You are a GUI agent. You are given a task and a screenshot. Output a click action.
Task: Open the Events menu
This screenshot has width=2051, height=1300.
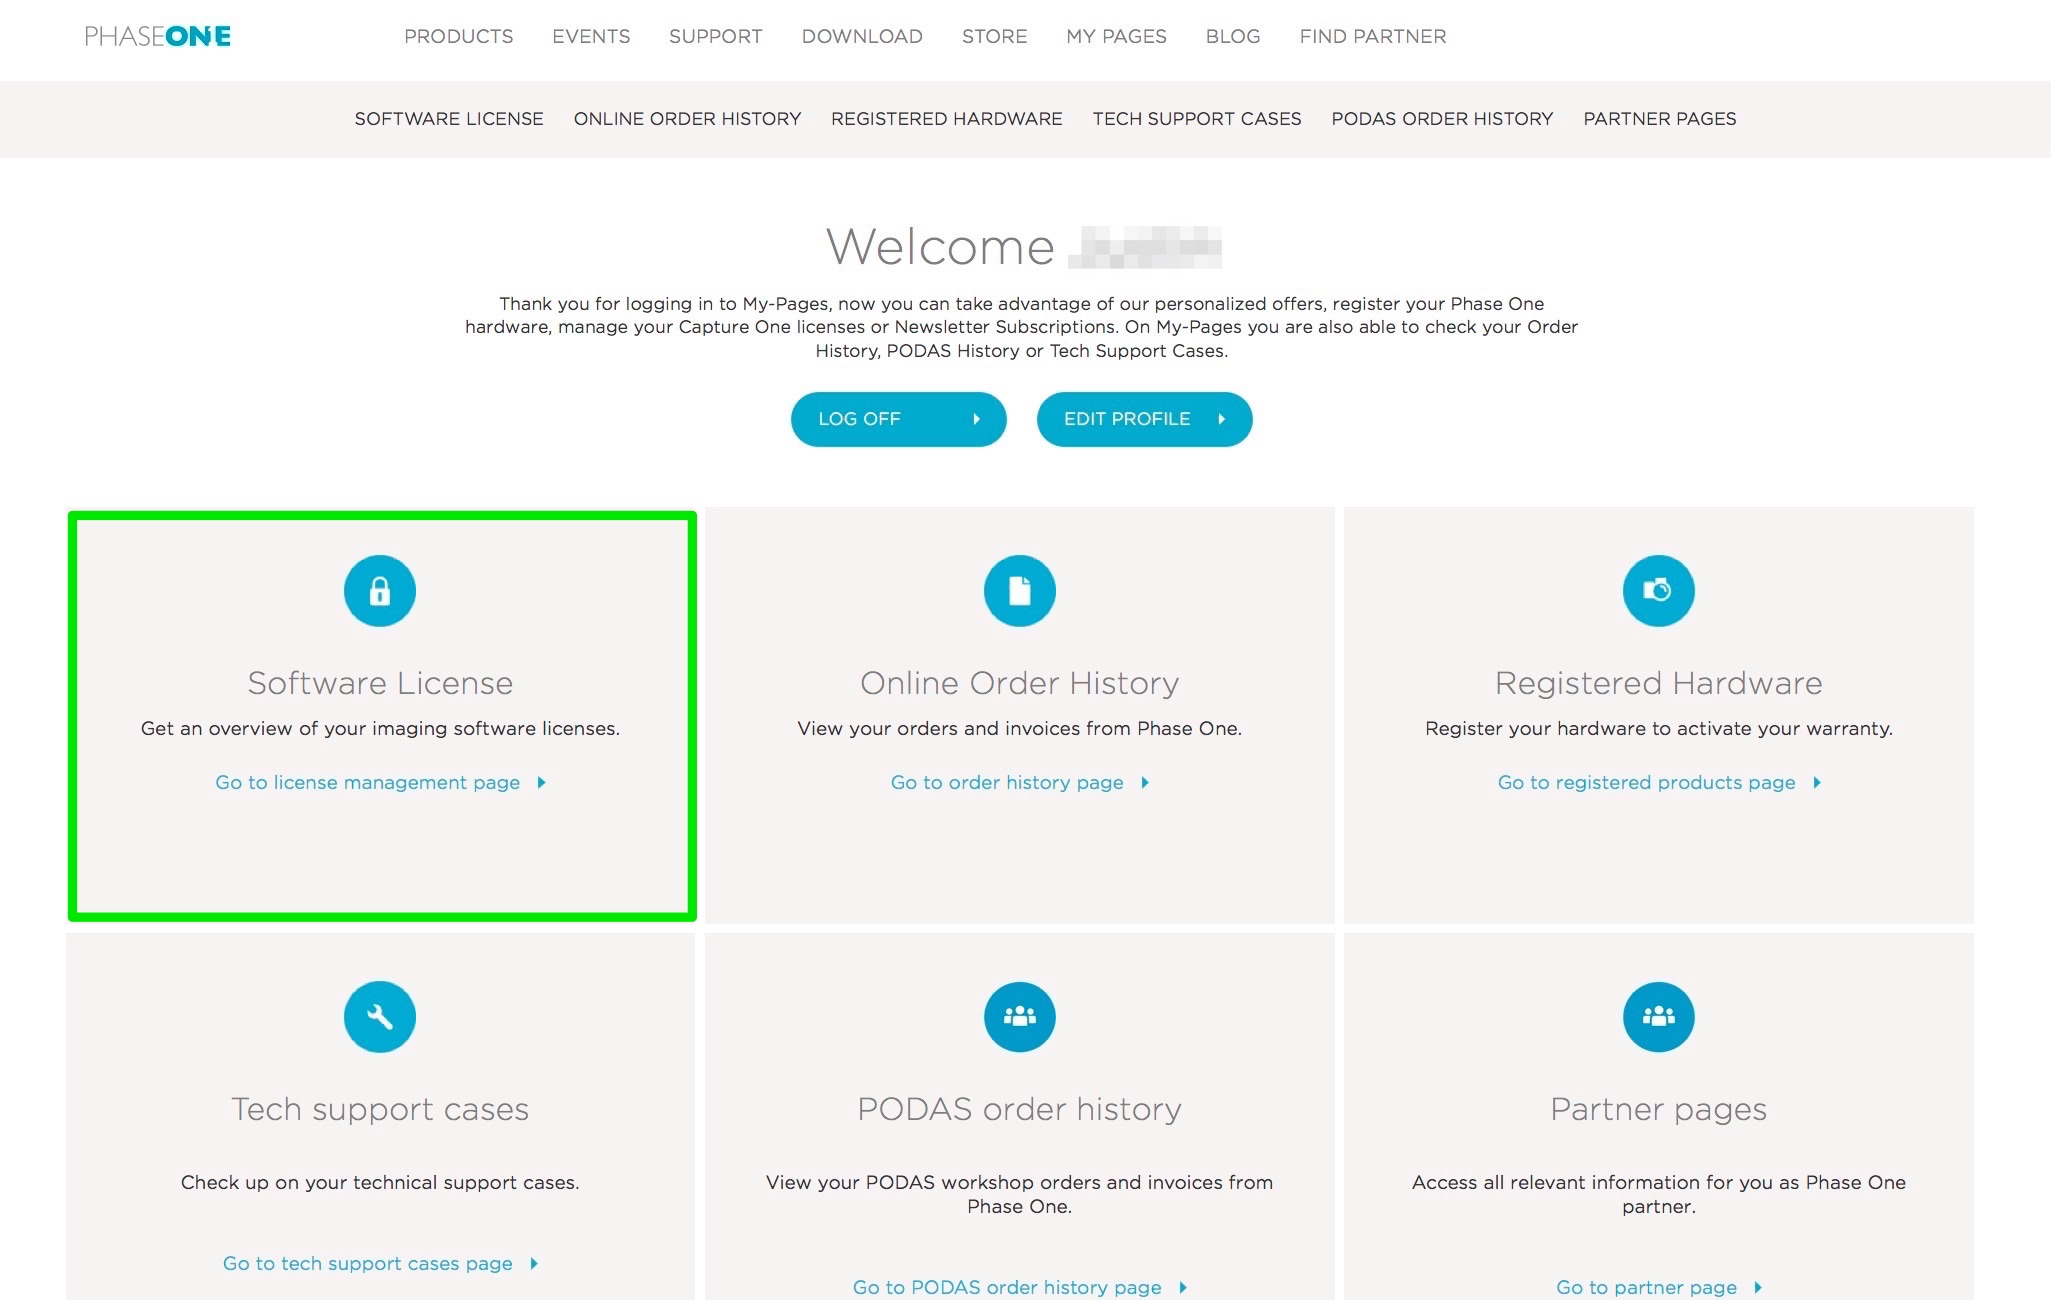tap(591, 37)
